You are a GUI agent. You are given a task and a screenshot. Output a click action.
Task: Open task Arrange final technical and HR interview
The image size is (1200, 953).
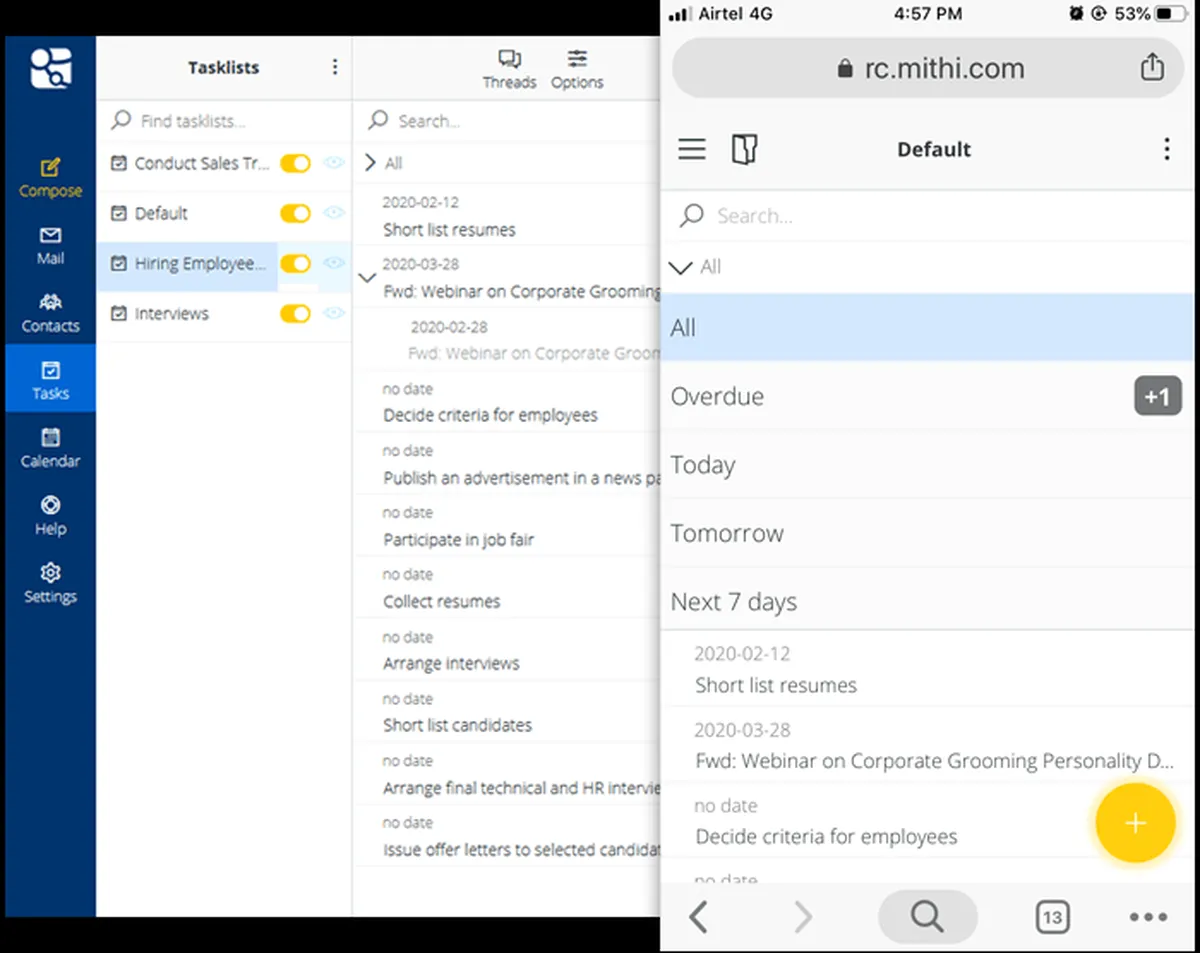(507, 775)
